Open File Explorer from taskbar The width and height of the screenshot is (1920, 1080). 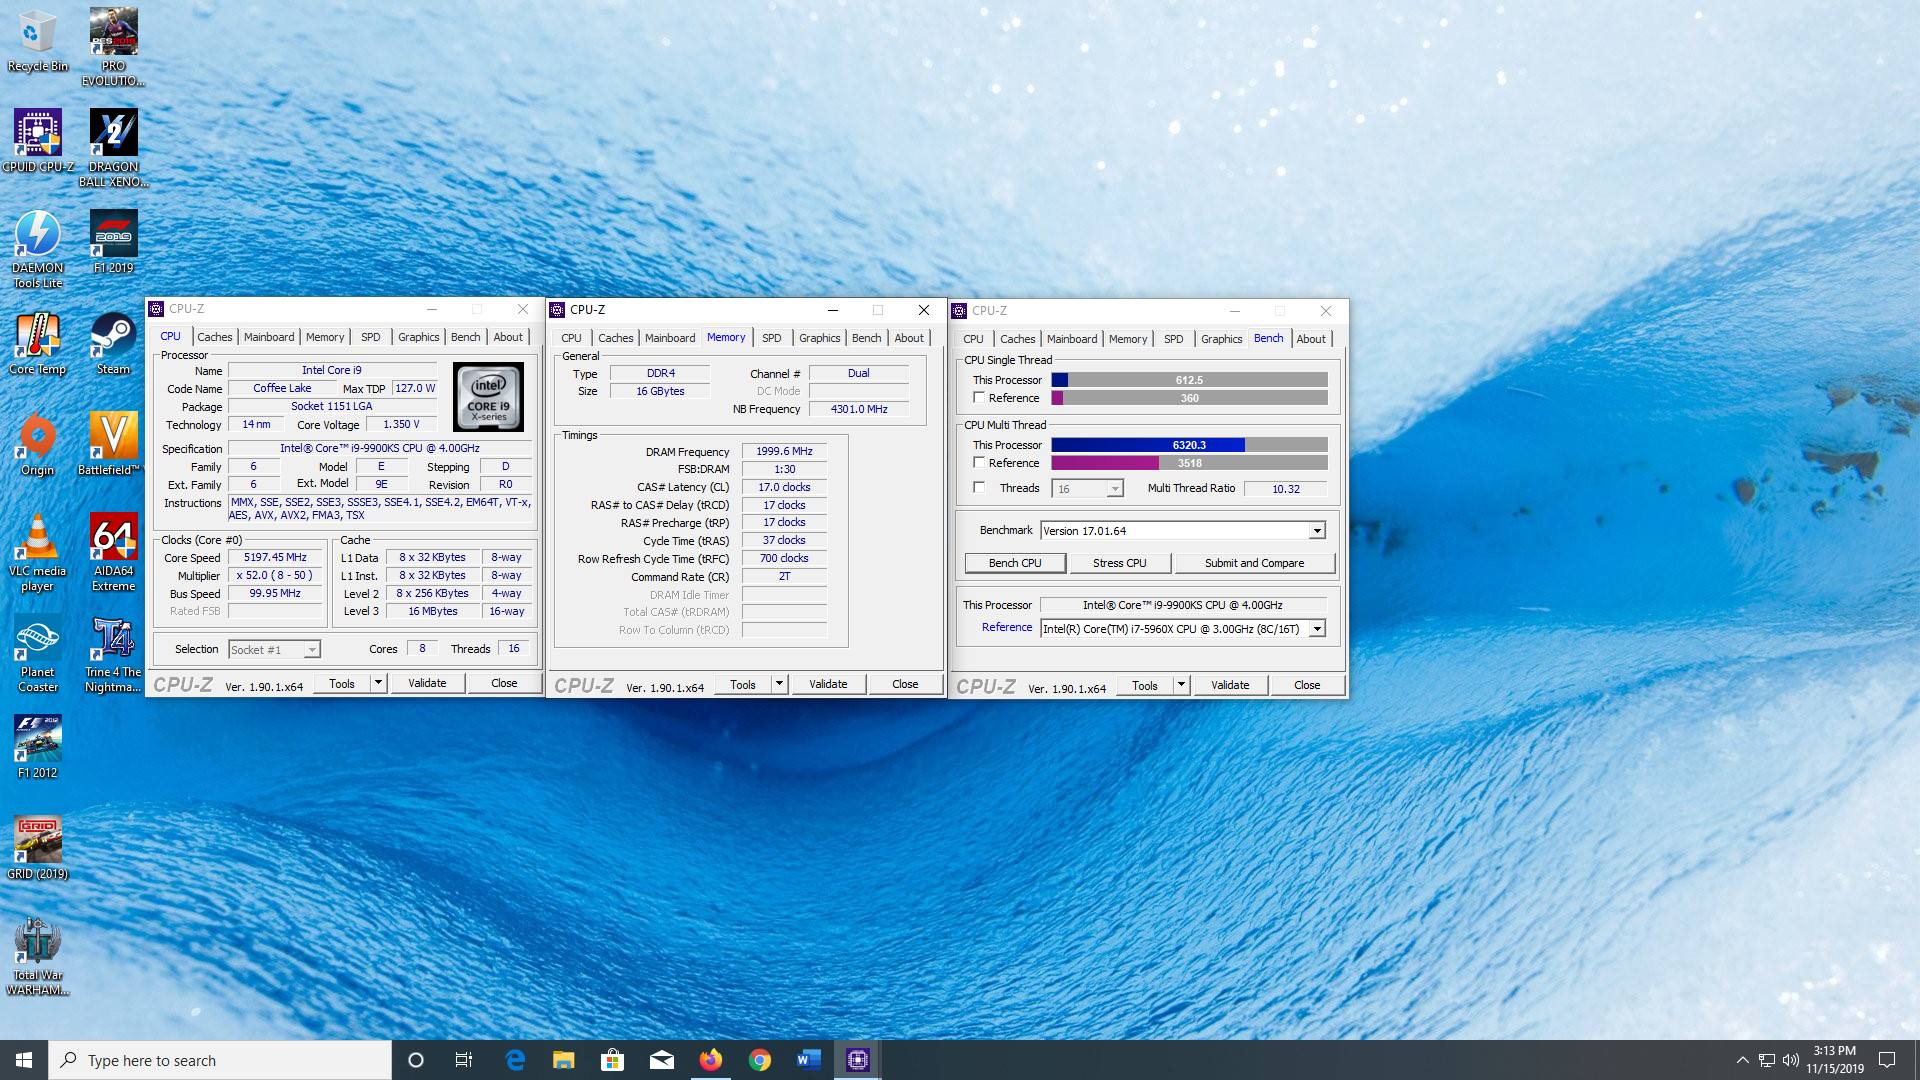[564, 1060]
